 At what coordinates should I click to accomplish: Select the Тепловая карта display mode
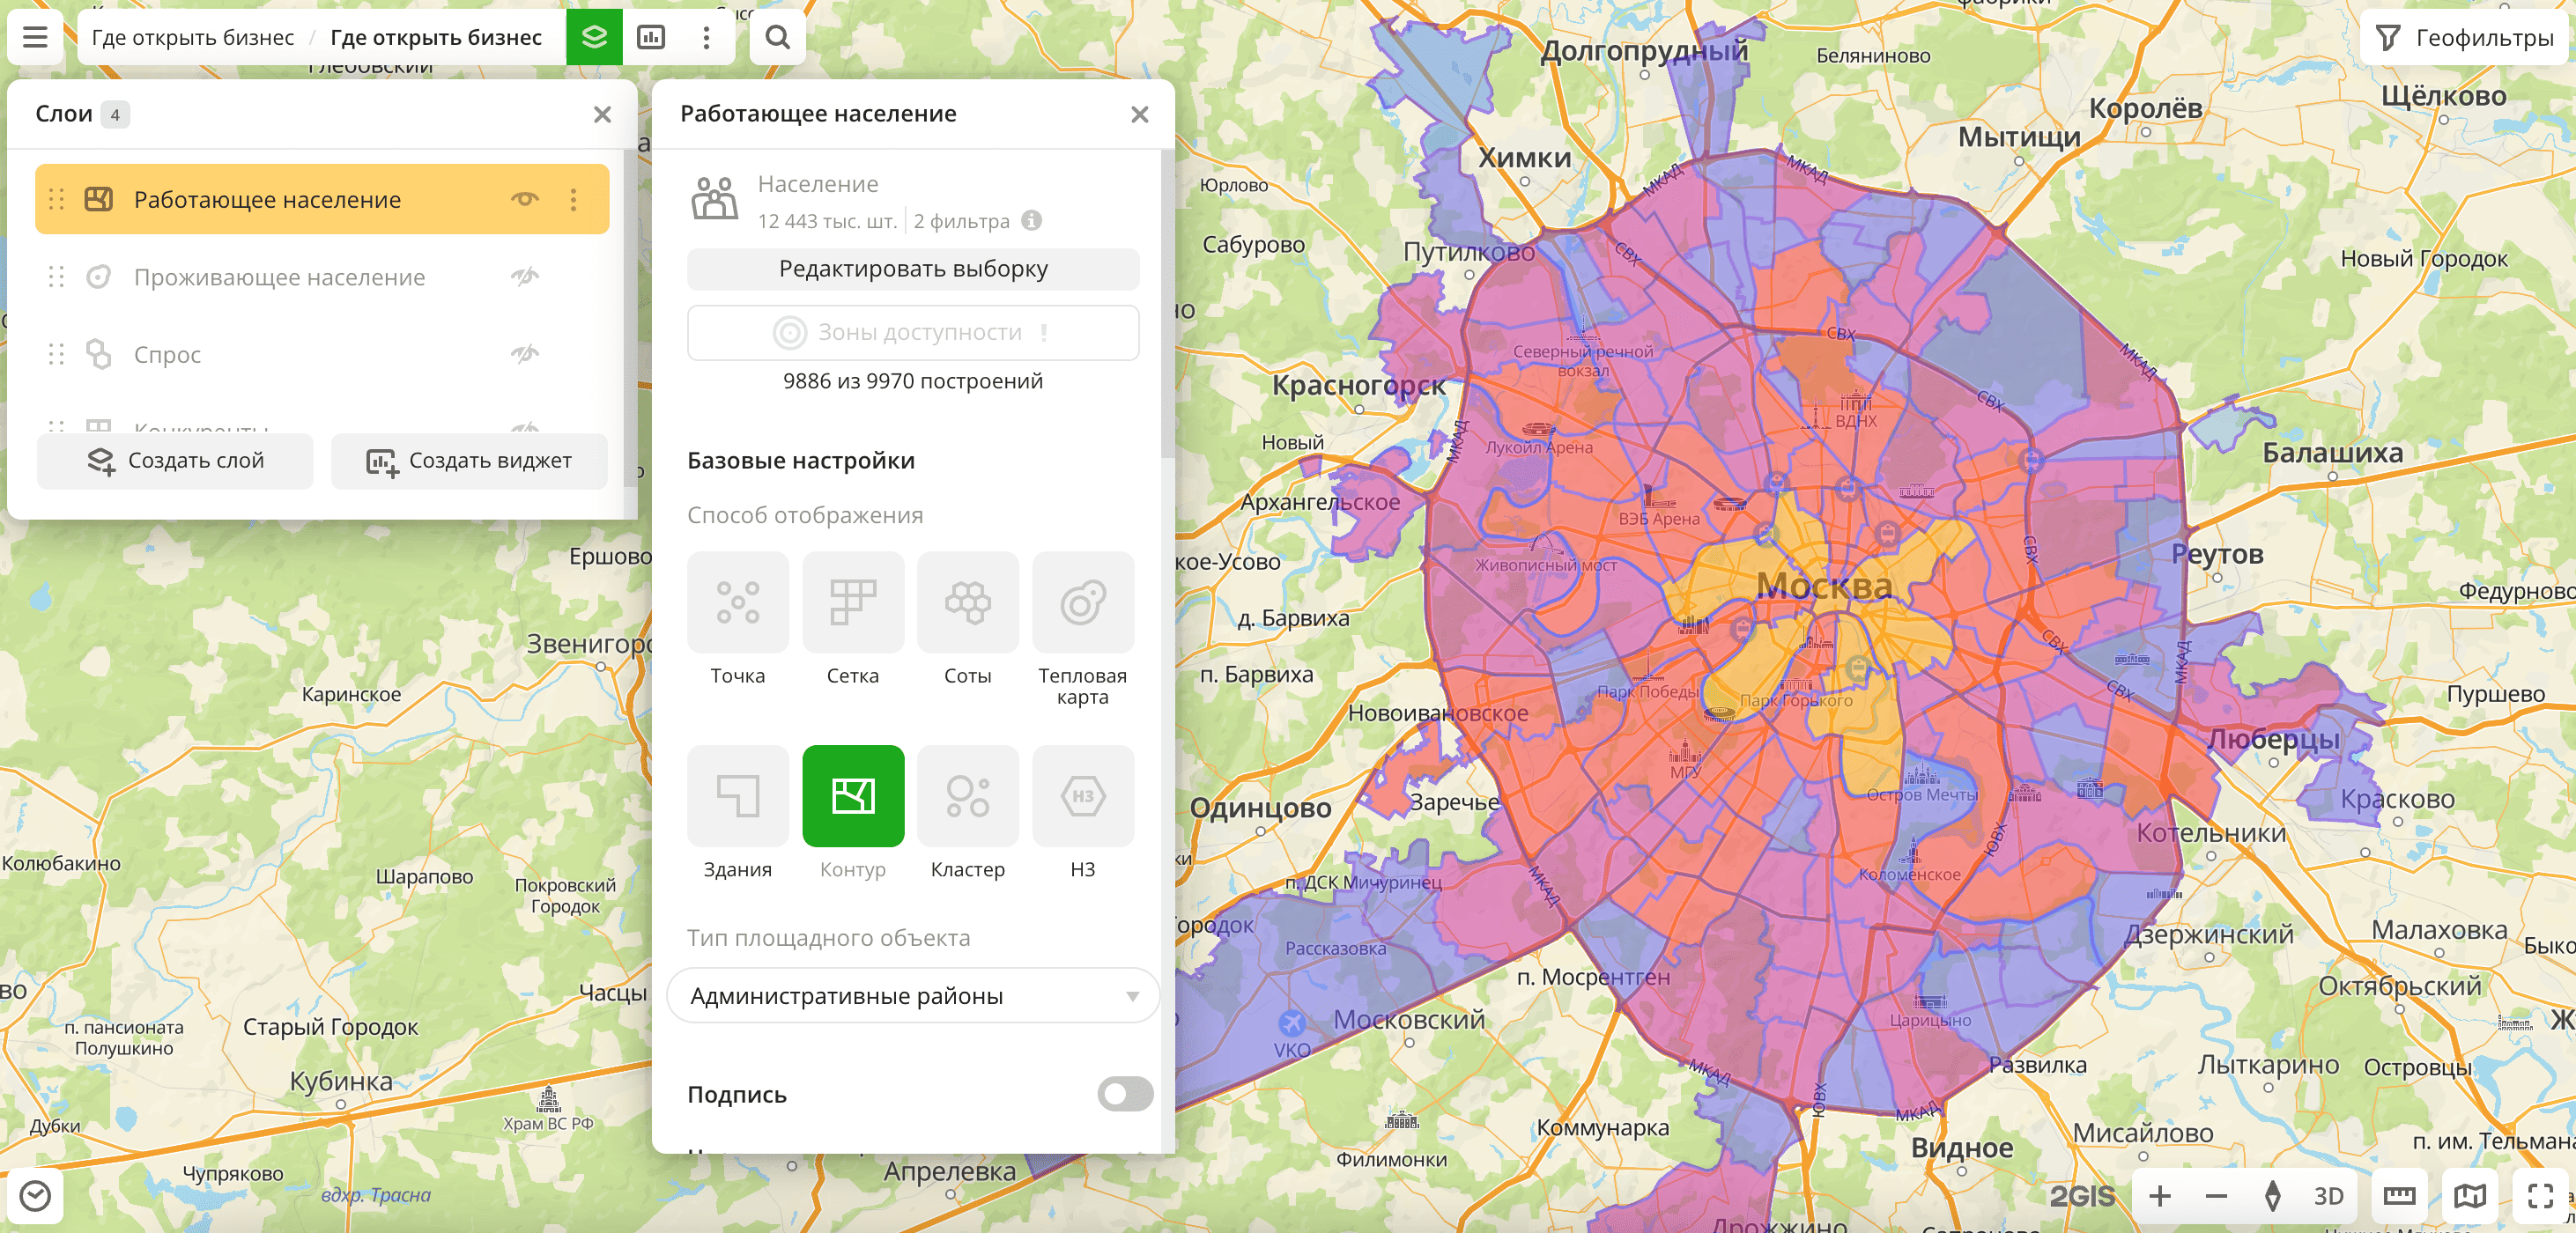pyautogui.click(x=1082, y=603)
